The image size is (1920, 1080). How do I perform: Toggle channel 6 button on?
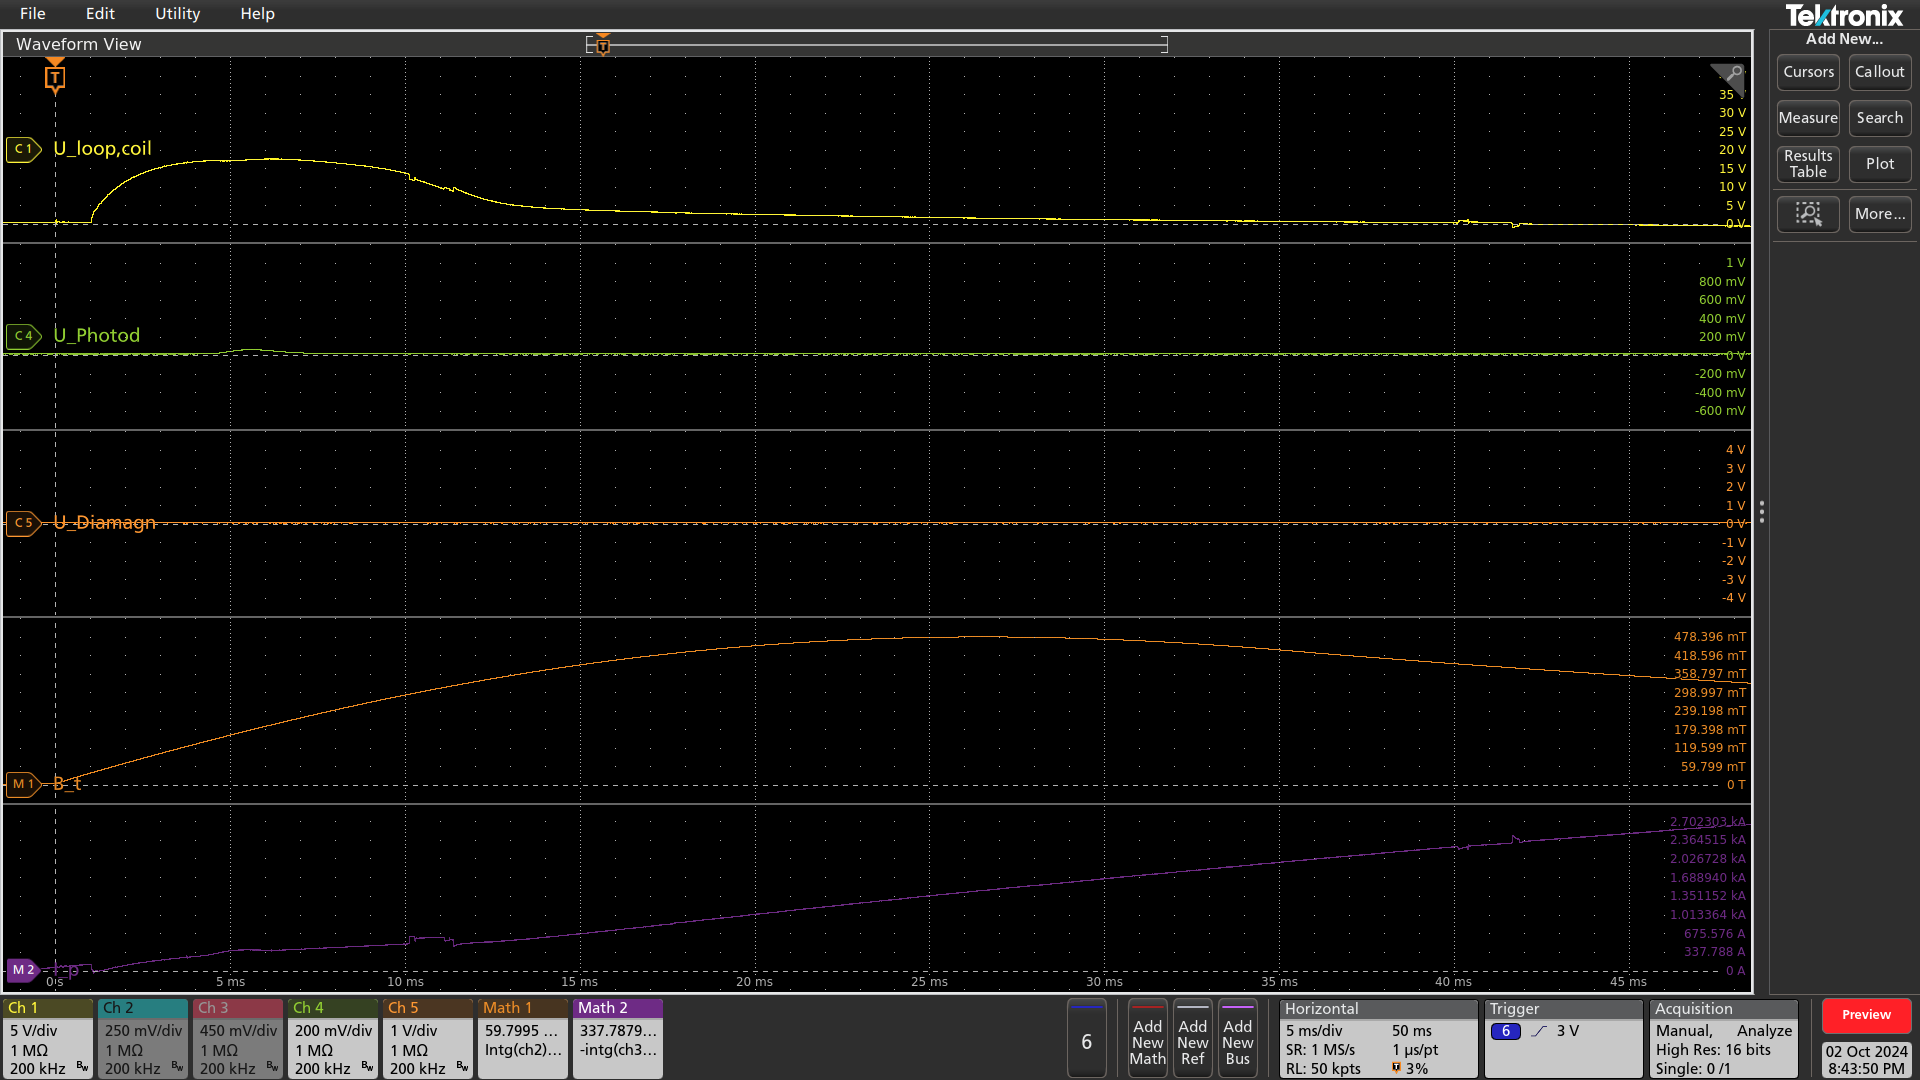click(1086, 1041)
